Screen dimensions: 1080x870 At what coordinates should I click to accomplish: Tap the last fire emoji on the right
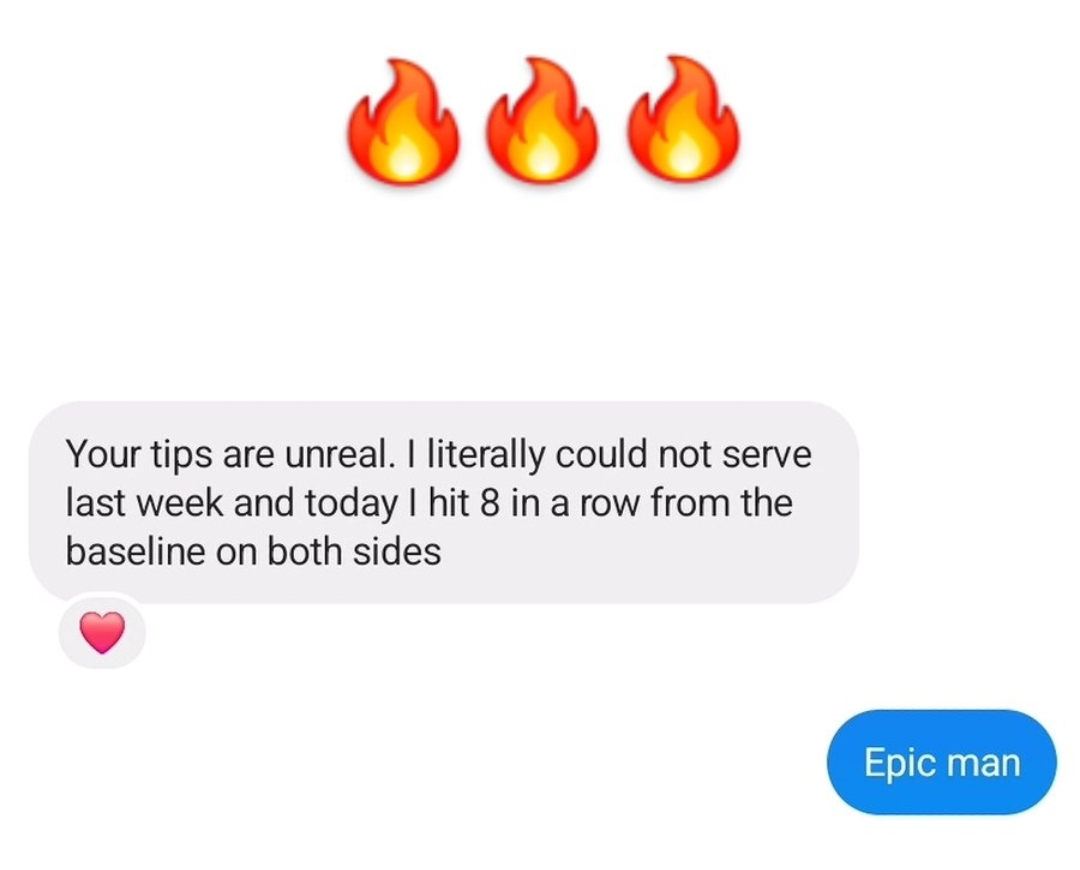tap(683, 120)
